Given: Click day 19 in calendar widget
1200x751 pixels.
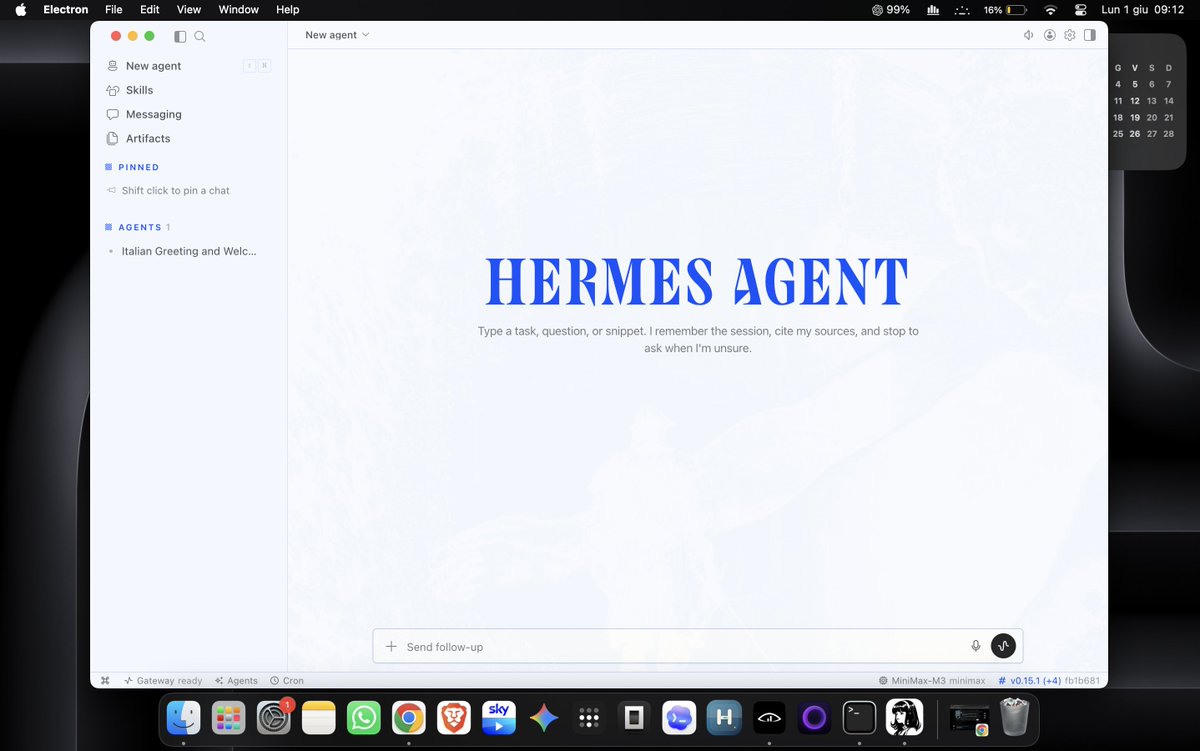Looking at the screenshot, I should click(1135, 118).
